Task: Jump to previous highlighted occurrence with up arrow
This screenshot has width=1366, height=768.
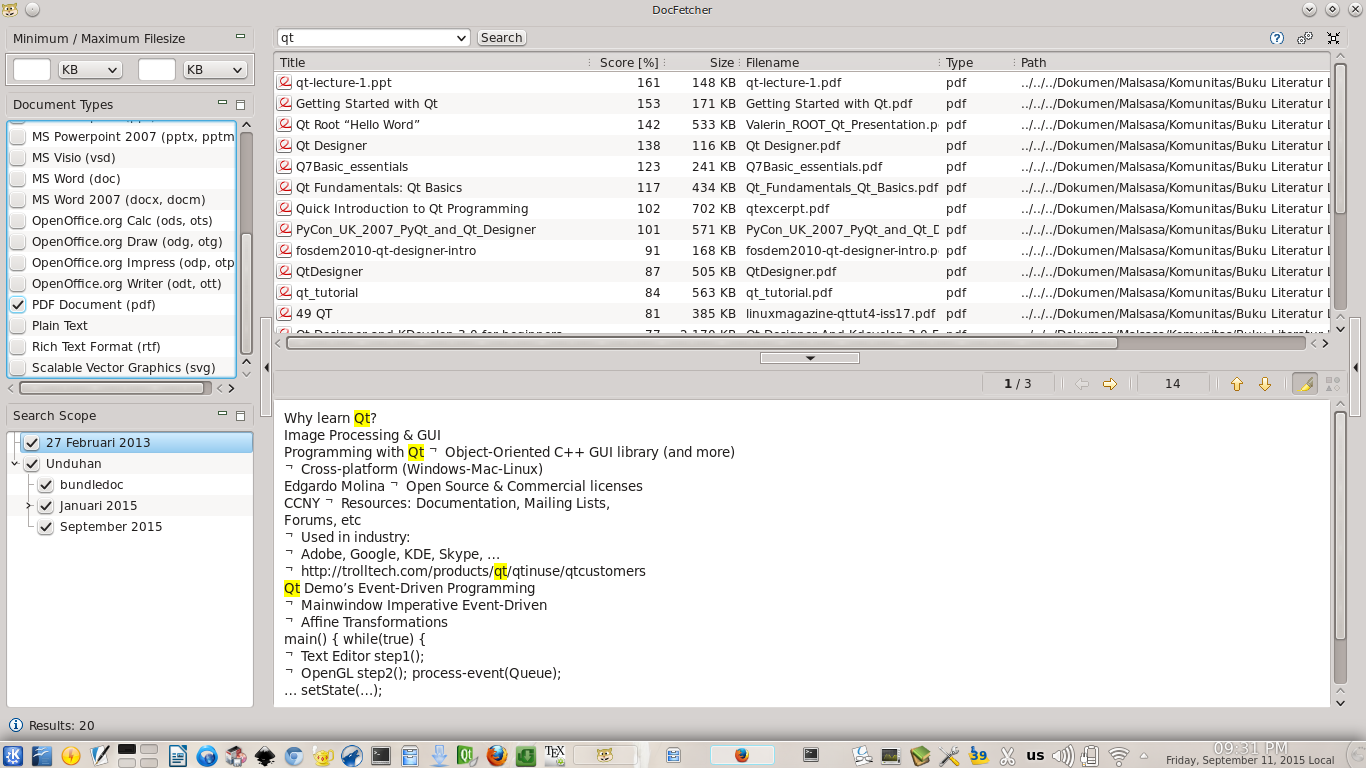Action: [x=1237, y=383]
